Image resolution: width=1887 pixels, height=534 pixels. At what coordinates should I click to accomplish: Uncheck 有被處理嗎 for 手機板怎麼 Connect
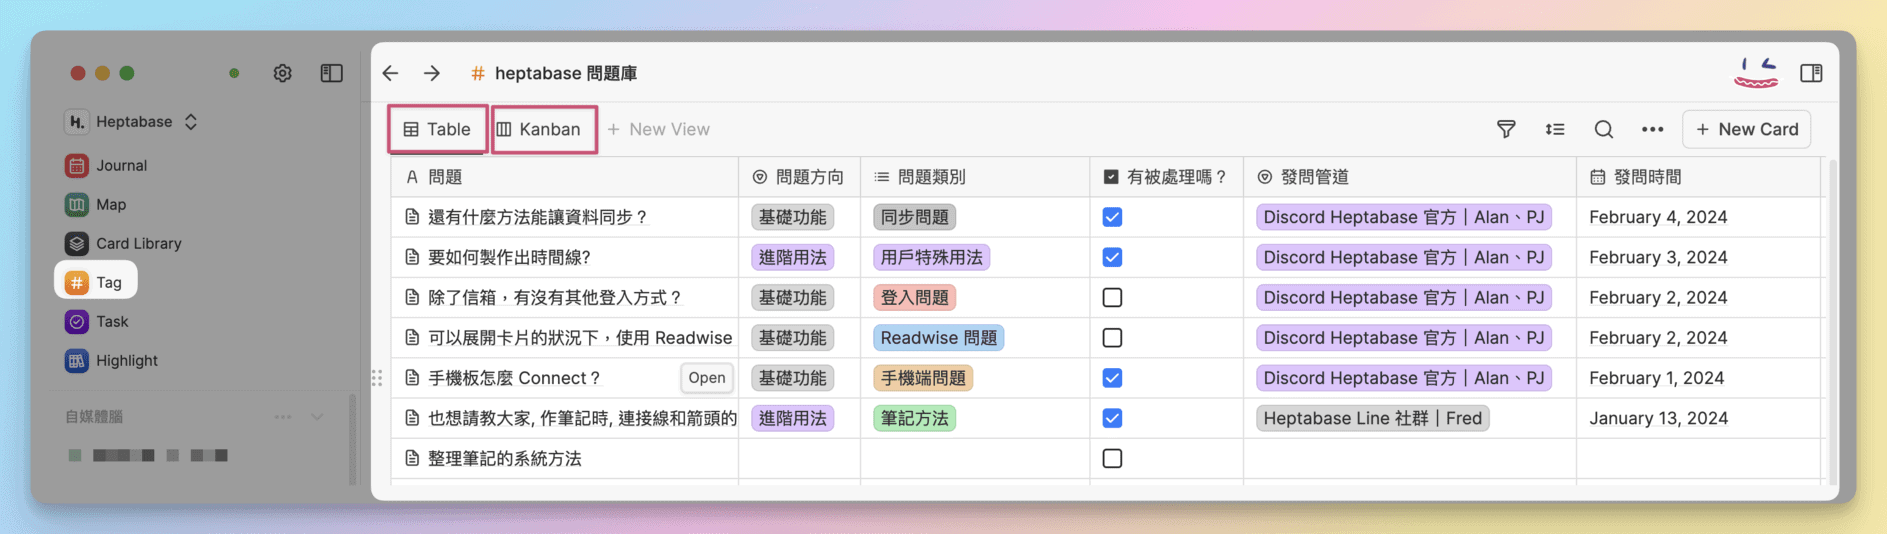click(1112, 378)
